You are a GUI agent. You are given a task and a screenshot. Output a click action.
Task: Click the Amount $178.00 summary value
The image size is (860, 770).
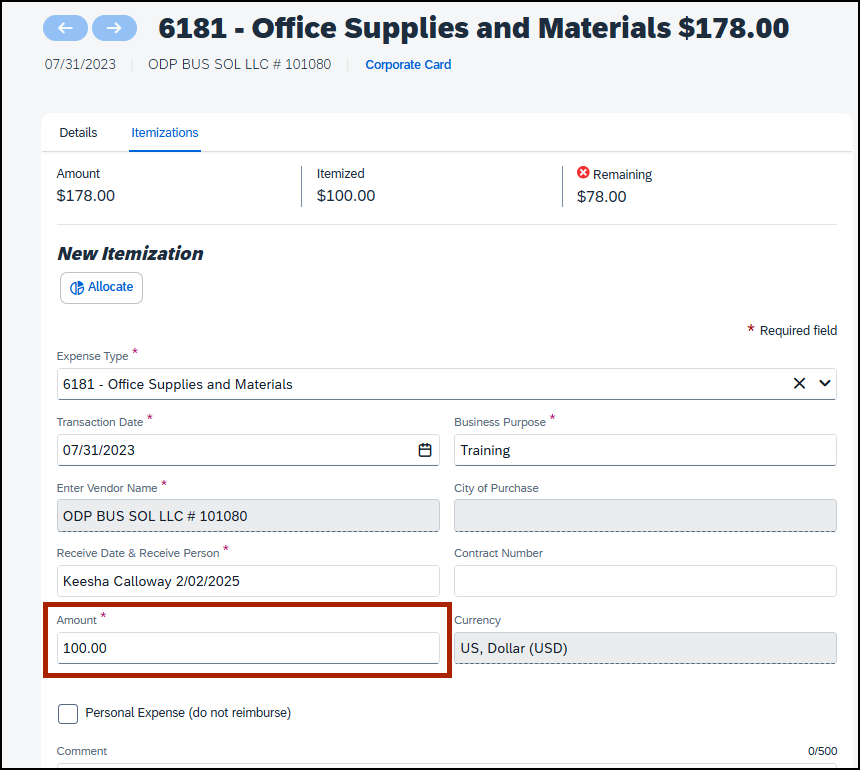click(x=86, y=196)
